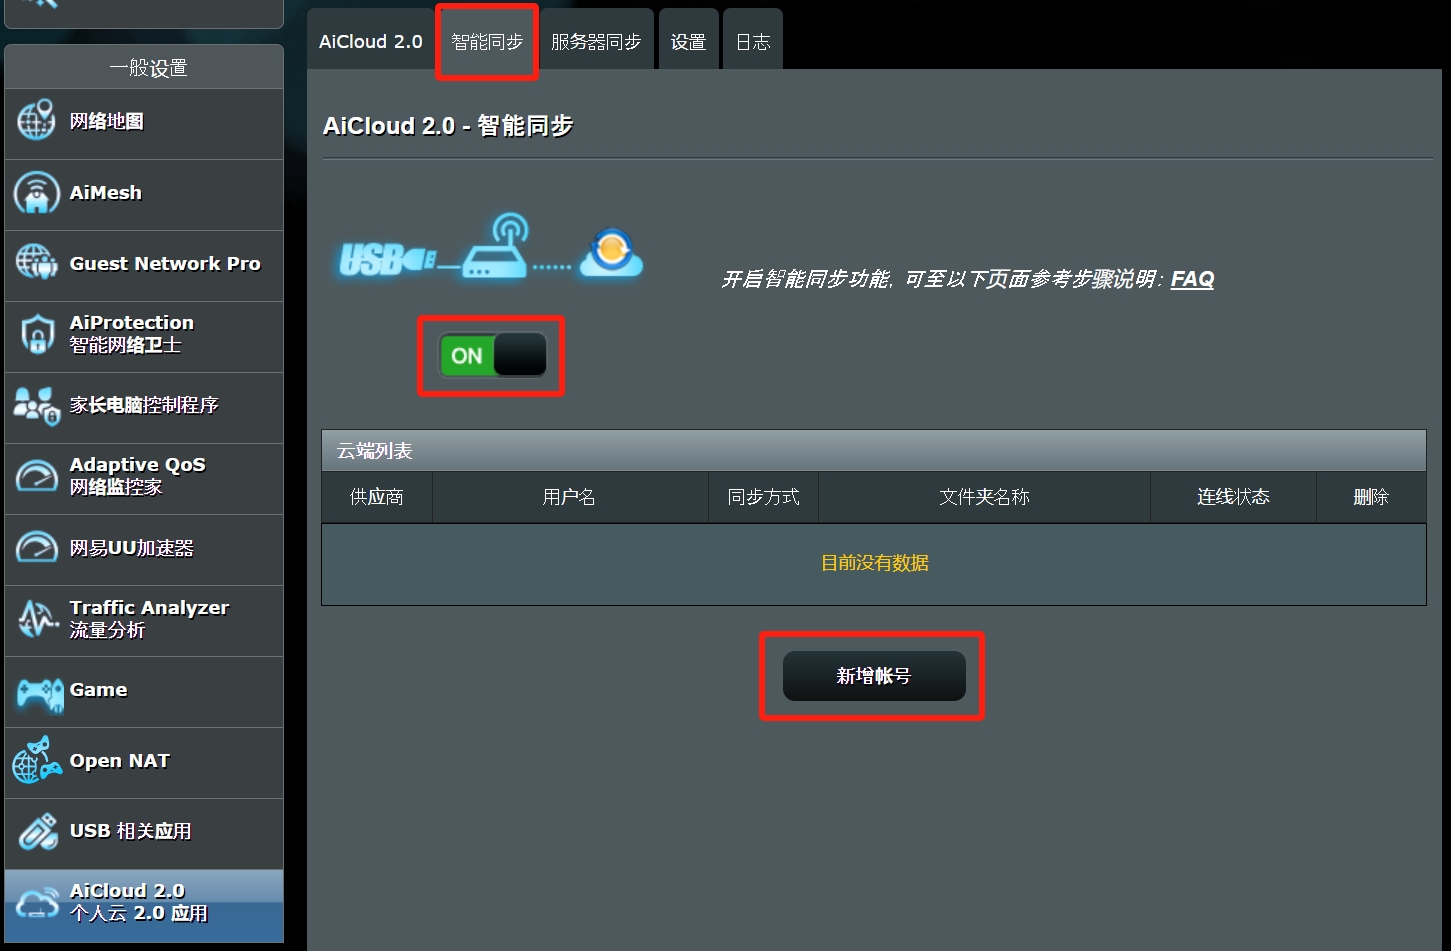Click the 用户名 column header
The height and width of the screenshot is (951, 1451).
[569, 497]
